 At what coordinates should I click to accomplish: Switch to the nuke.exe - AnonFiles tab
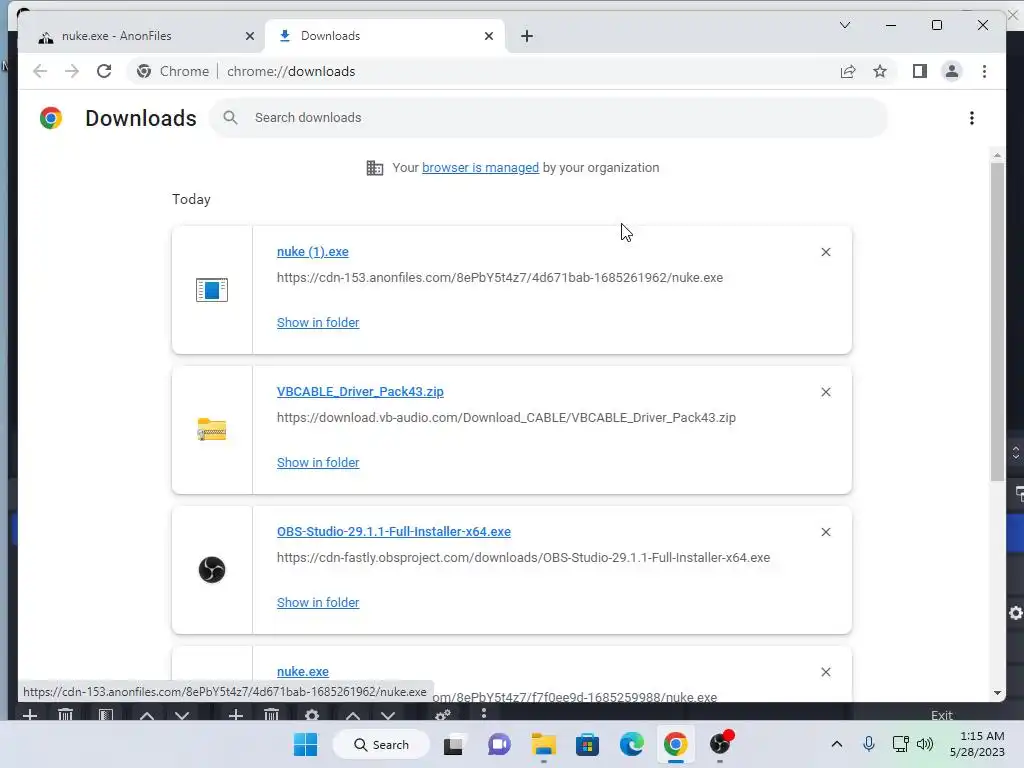tap(143, 36)
